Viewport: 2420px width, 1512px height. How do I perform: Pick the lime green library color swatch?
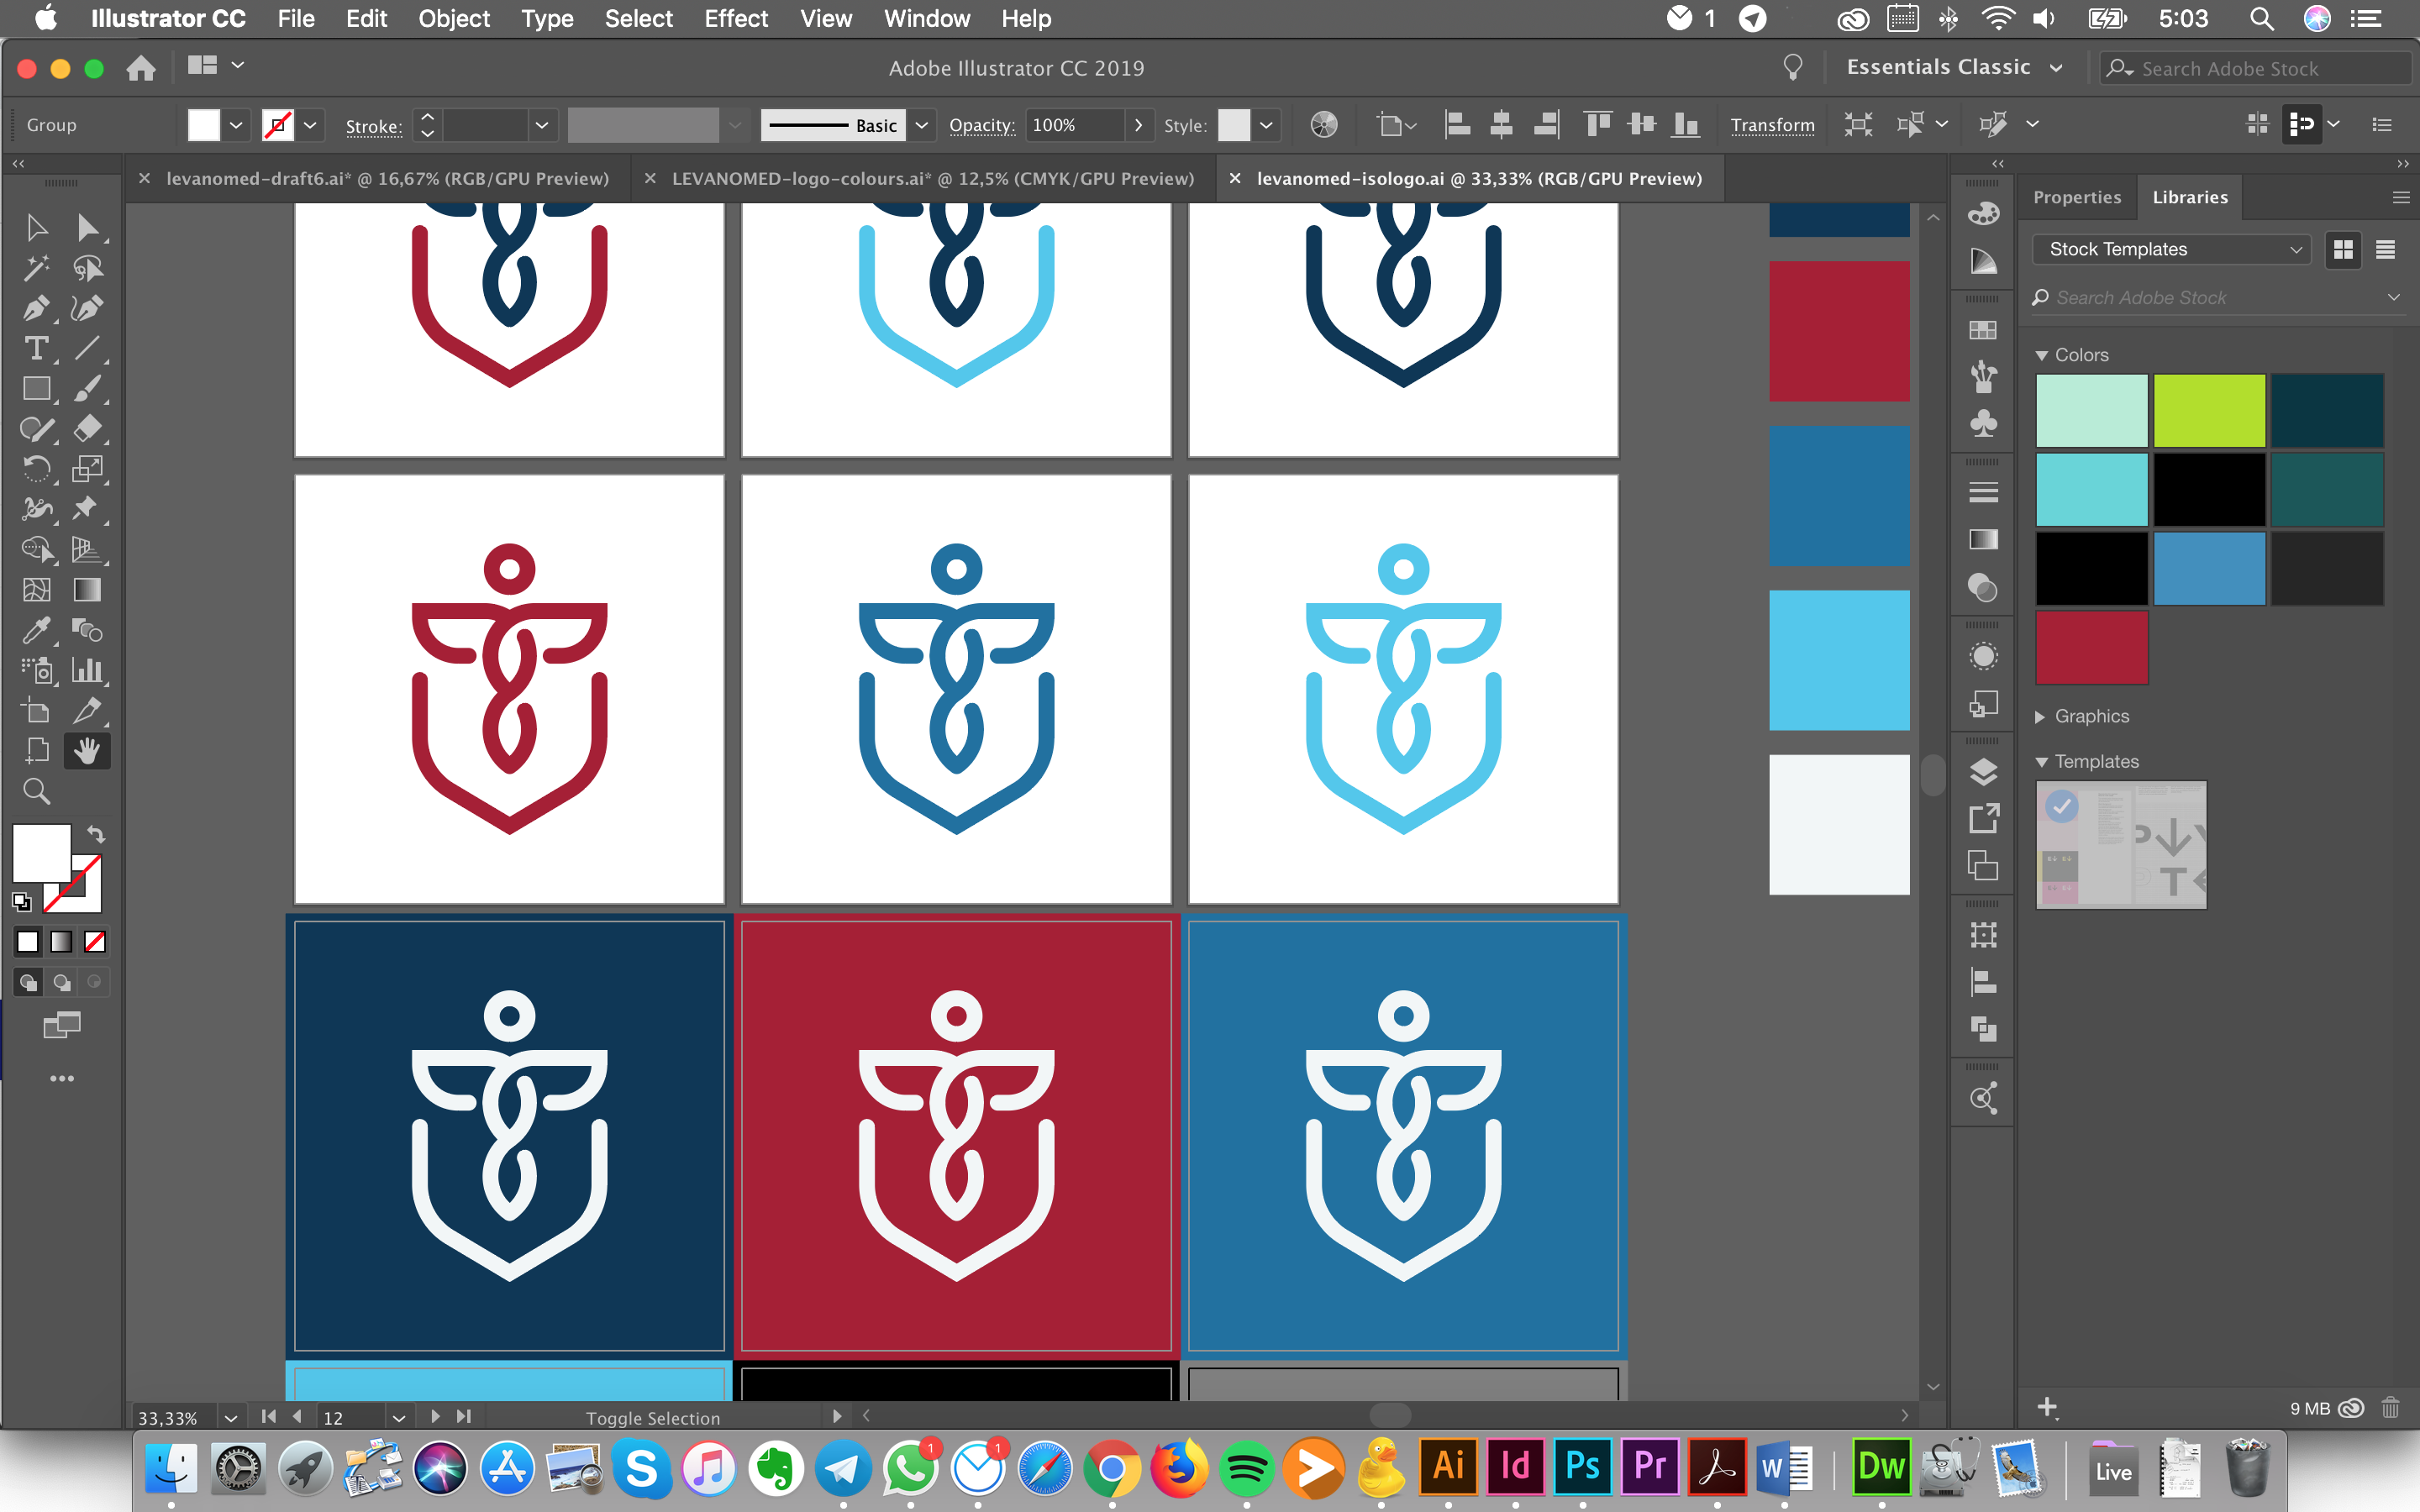point(2209,411)
